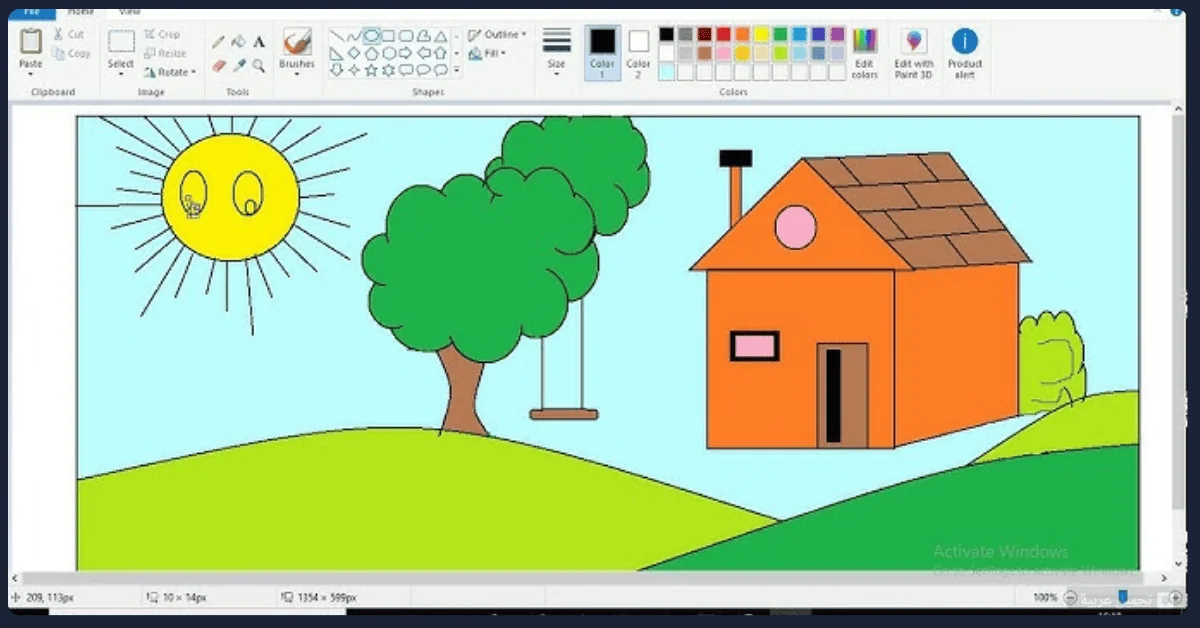Open the shape Fill dropdown
The height and width of the screenshot is (628, 1200).
click(488, 53)
